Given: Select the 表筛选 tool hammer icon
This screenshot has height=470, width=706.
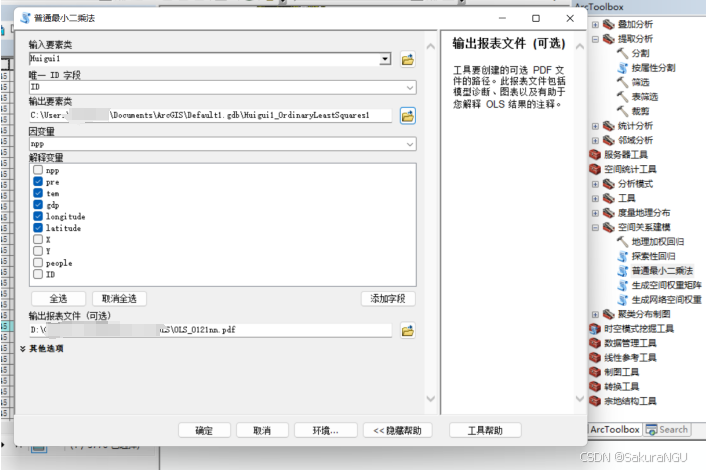Looking at the screenshot, I should coord(622,97).
